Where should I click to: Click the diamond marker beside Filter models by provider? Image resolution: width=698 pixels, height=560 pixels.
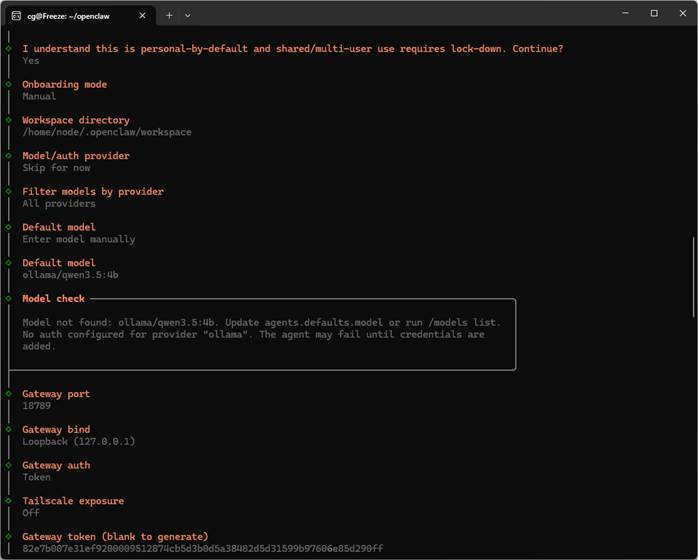tap(9, 191)
